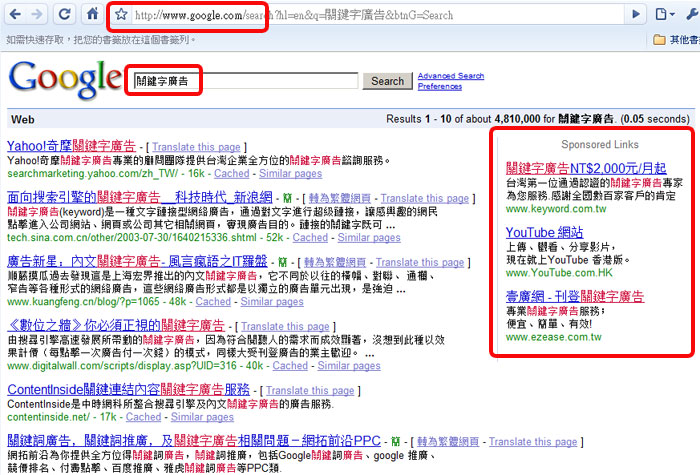
Task: Go forward with the forward arrow
Action: (37, 15)
